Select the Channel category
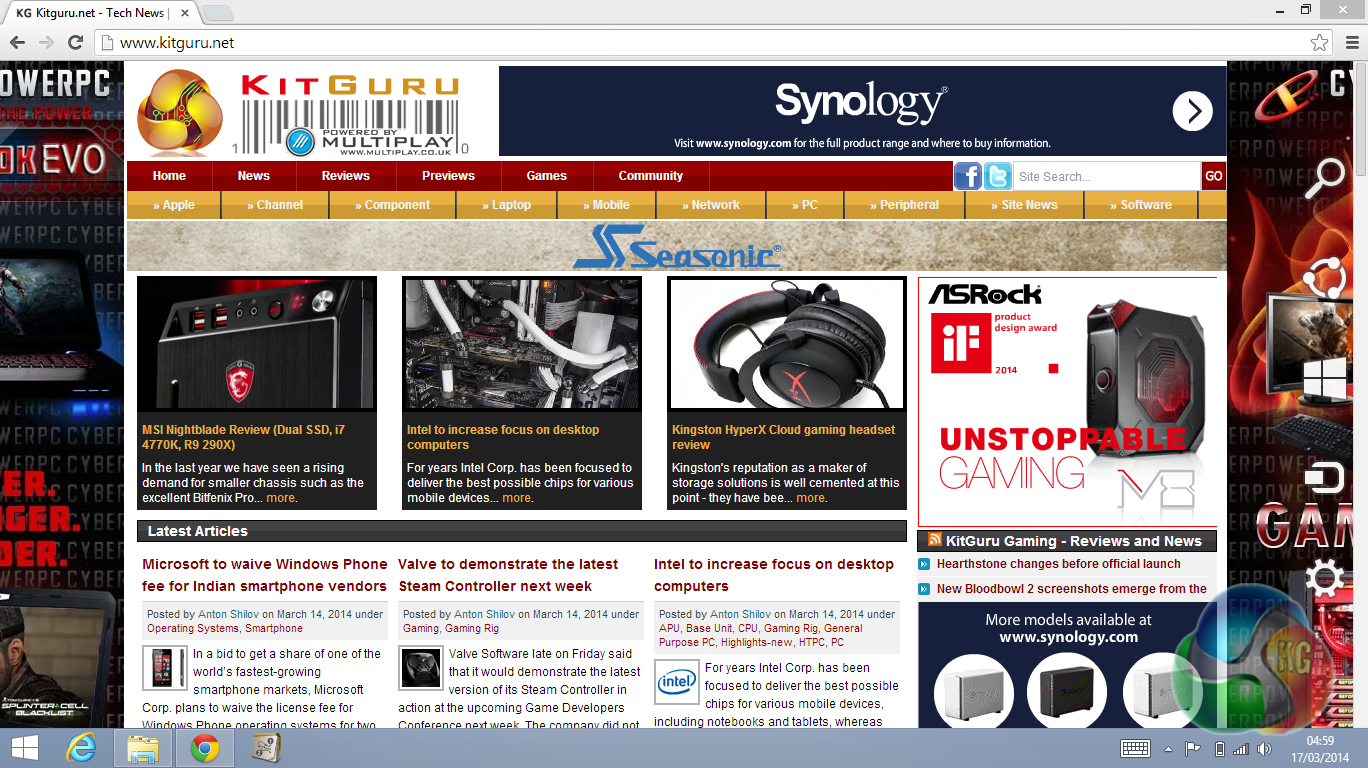Viewport: 1368px width, 768px height. click(275, 205)
